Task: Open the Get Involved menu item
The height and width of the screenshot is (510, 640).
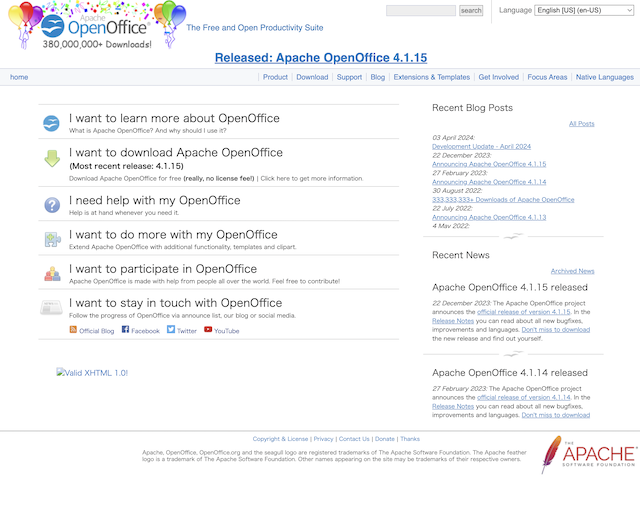Action: [x=499, y=77]
